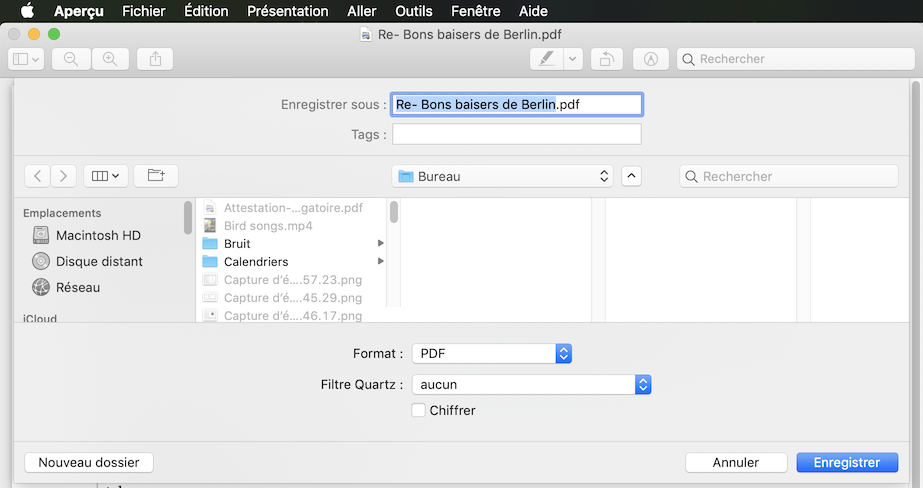Screen dimensions: 923x488
Task: Click the annotation toolbox icon
Action: pyautogui.click(x=651, y=59)
